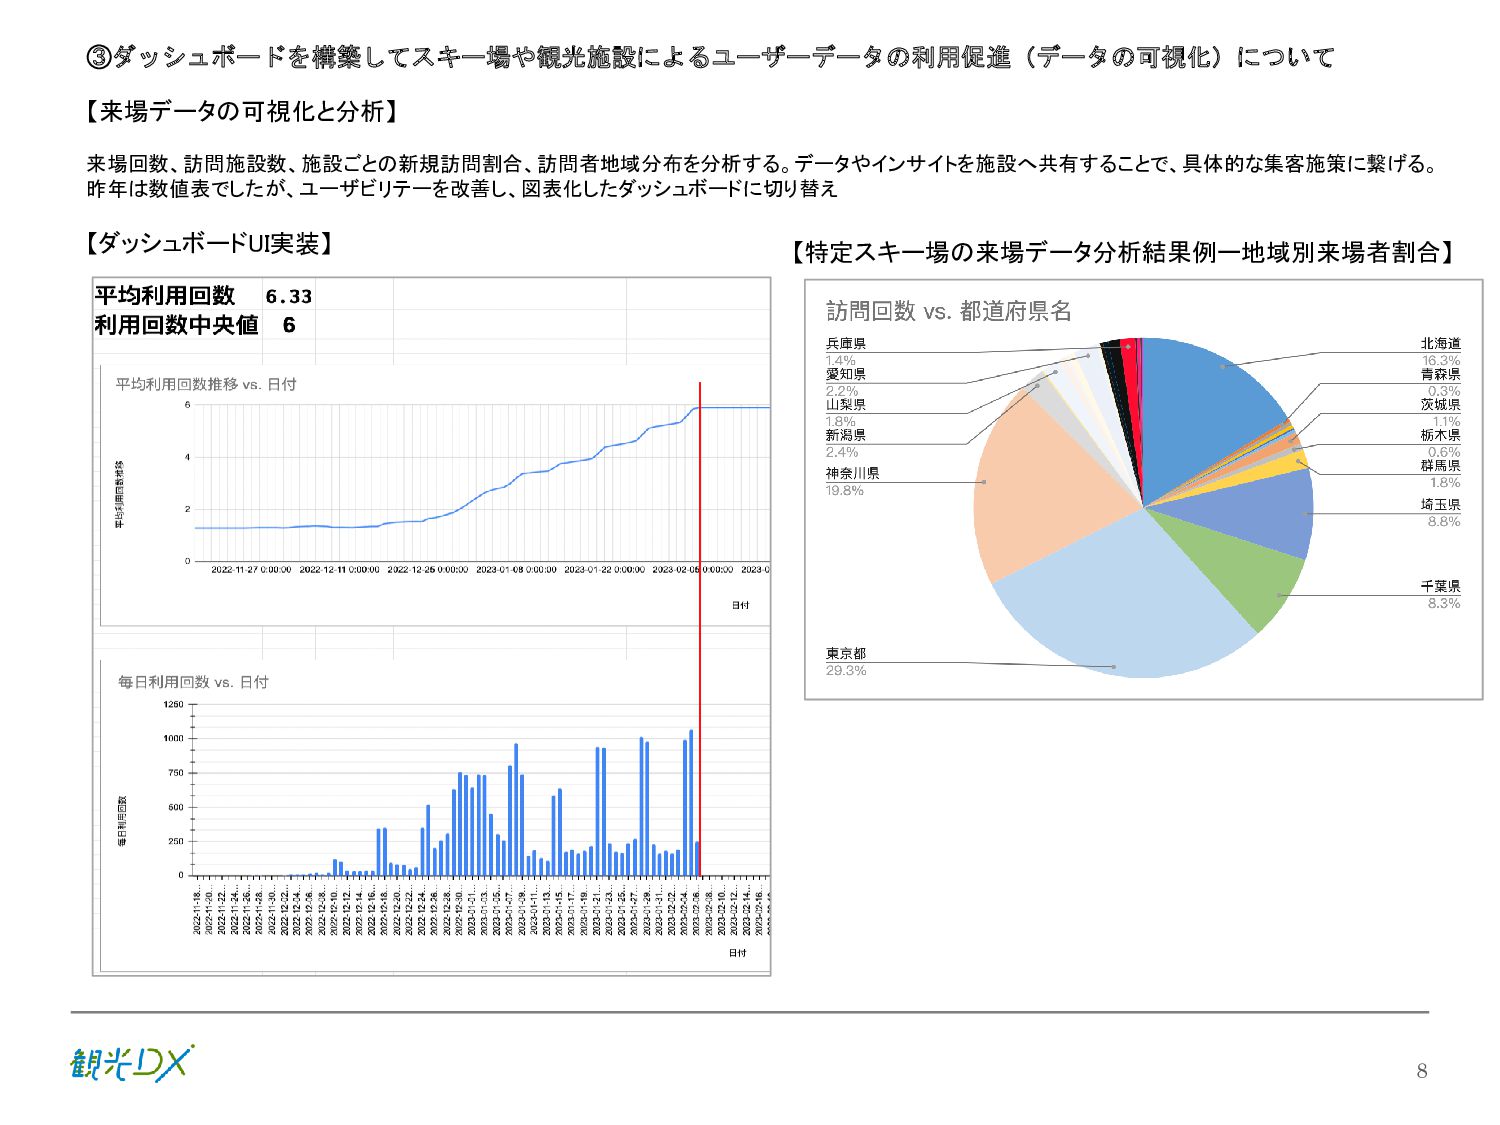
Task: Click the yellow 群馬県 pie slice
Action: click(1290, 464)
